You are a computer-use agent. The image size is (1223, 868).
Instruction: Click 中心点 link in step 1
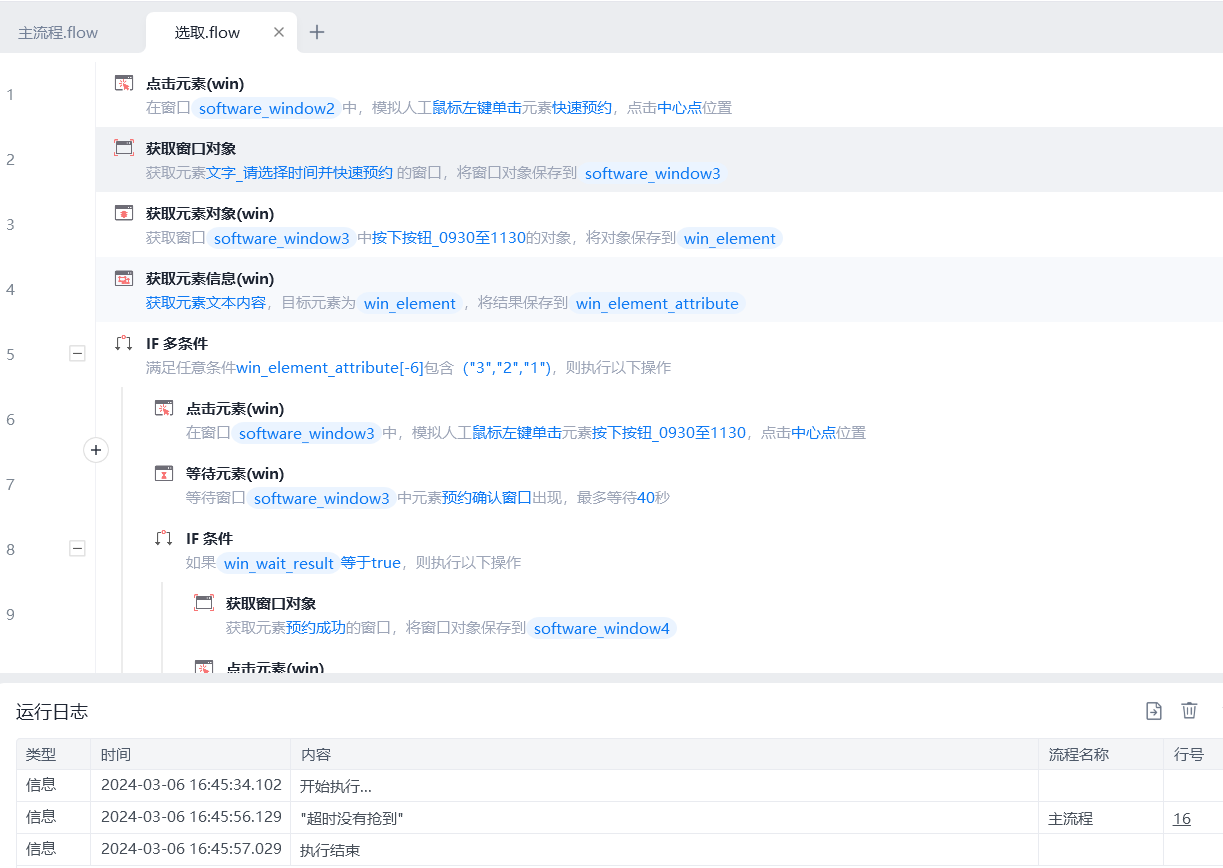coord(679,108)
